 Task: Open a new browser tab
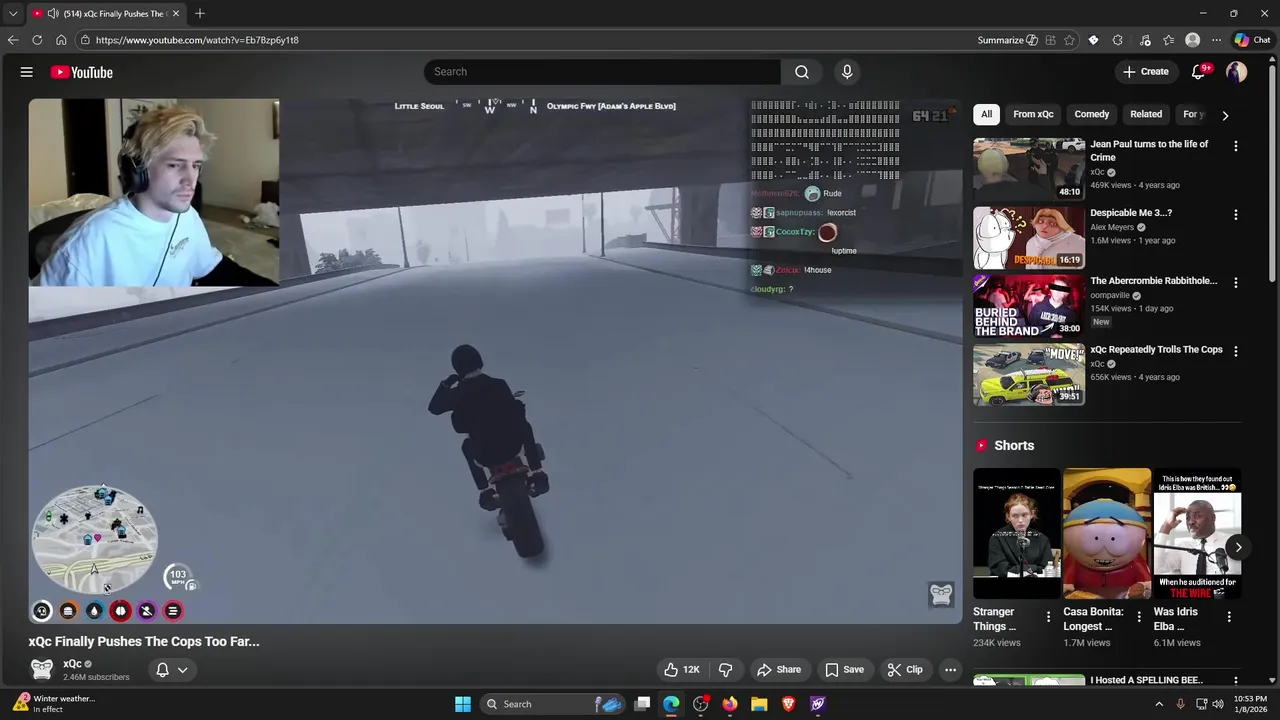tap(200, 14)
